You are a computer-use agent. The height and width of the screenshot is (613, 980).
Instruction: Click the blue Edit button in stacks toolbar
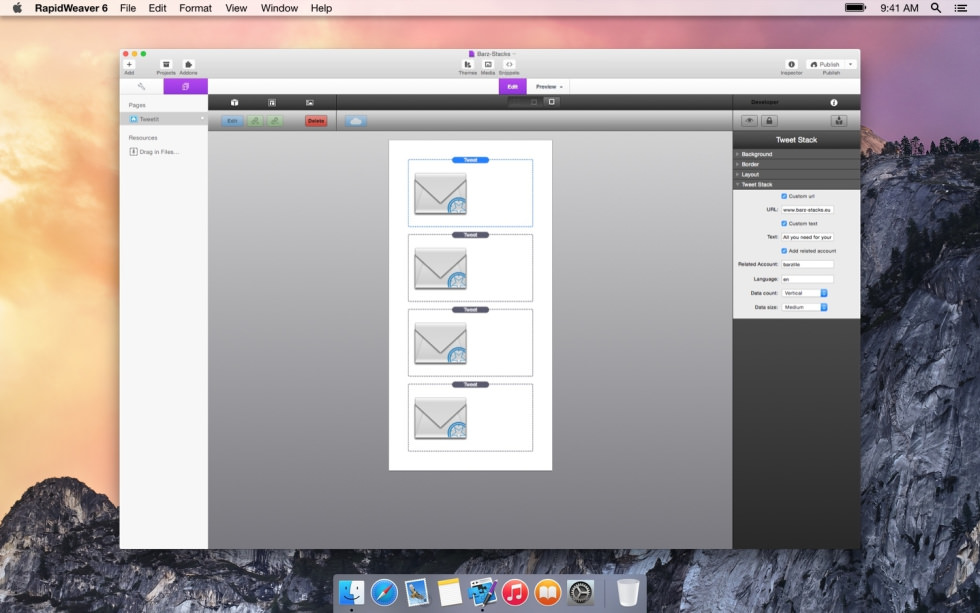232,121
